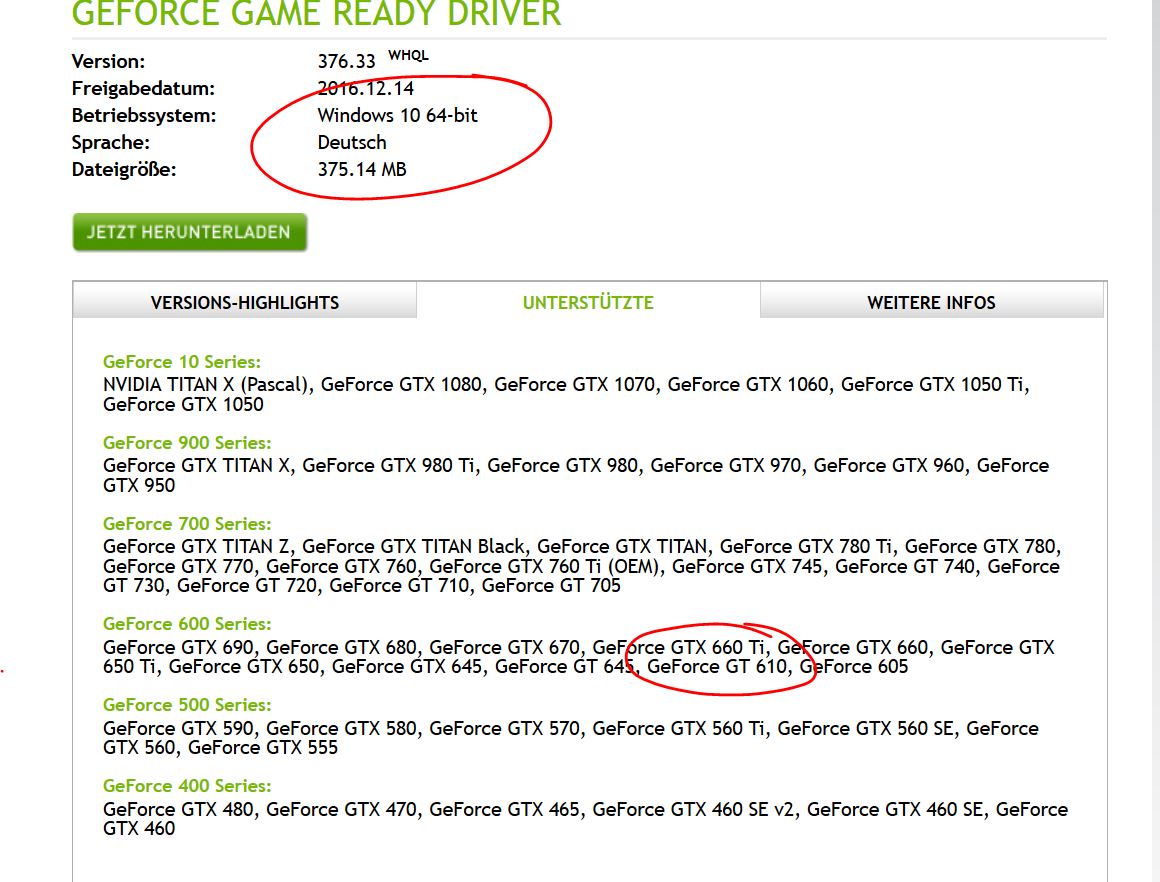Click the Betriebssystem: label
Screen dimensions: 1160x882
(144, 115)
